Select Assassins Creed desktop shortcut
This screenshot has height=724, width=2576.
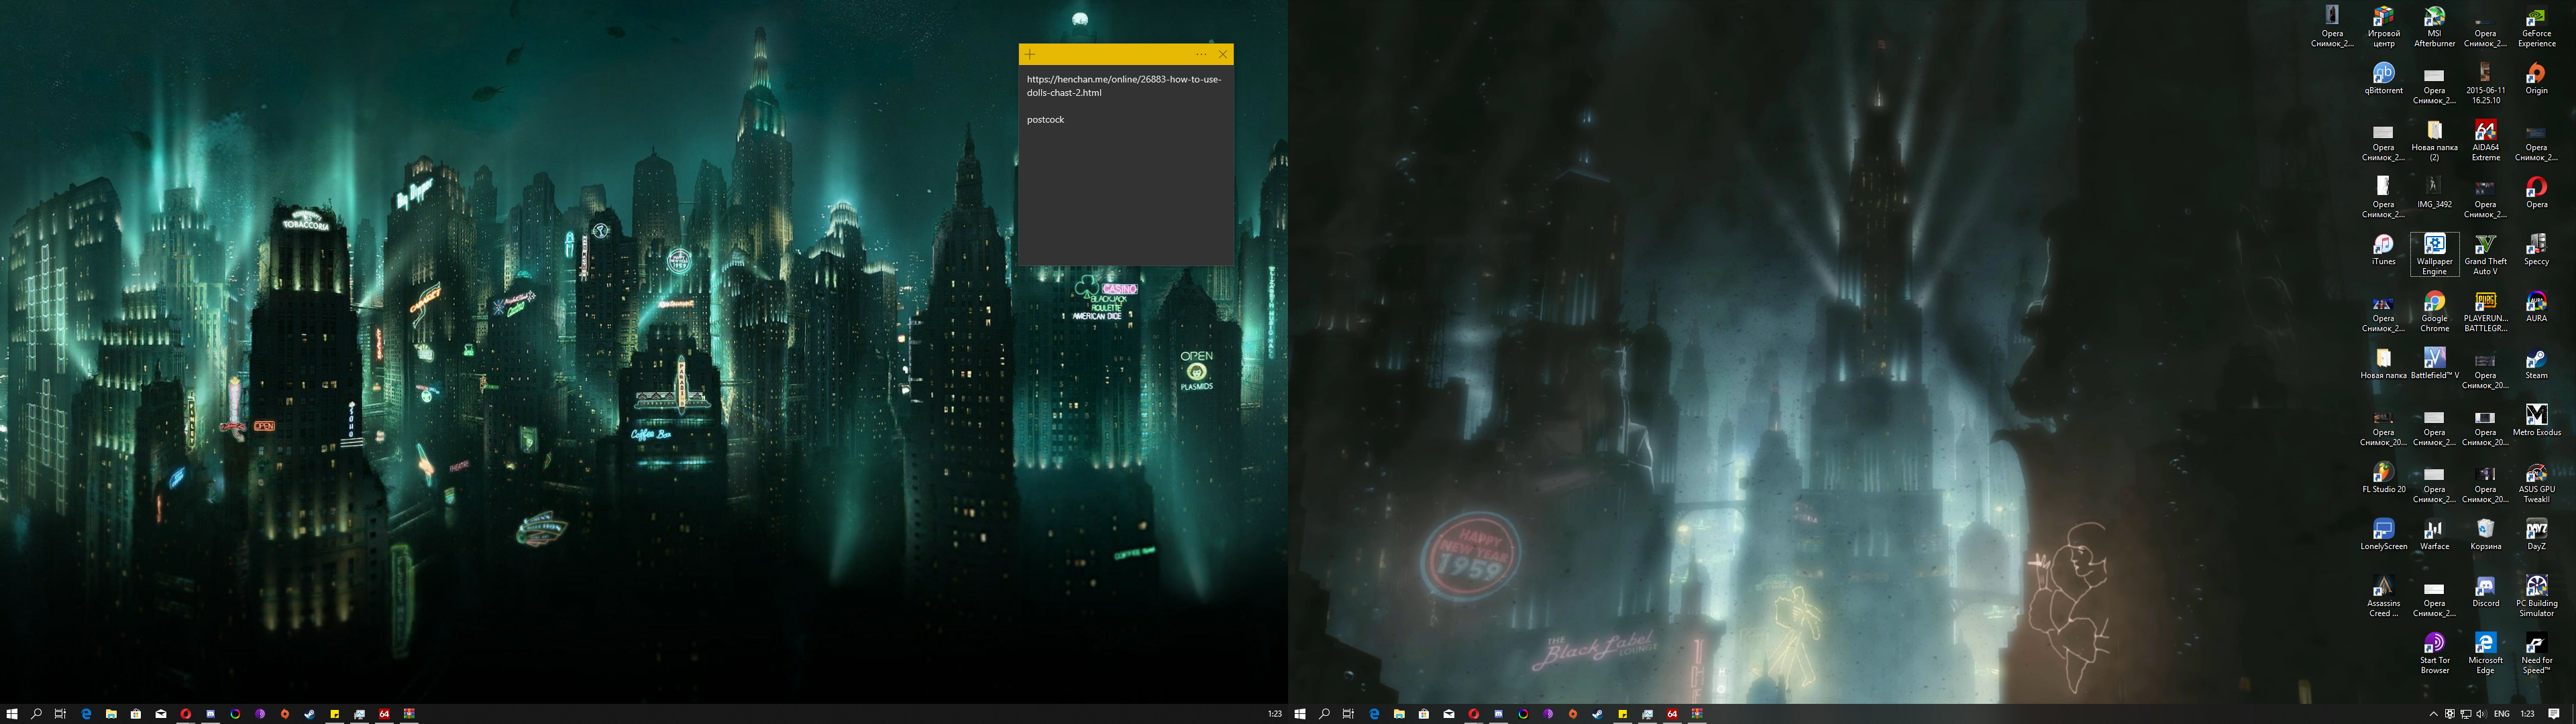pyautogui.click(x=2384, y=597)
